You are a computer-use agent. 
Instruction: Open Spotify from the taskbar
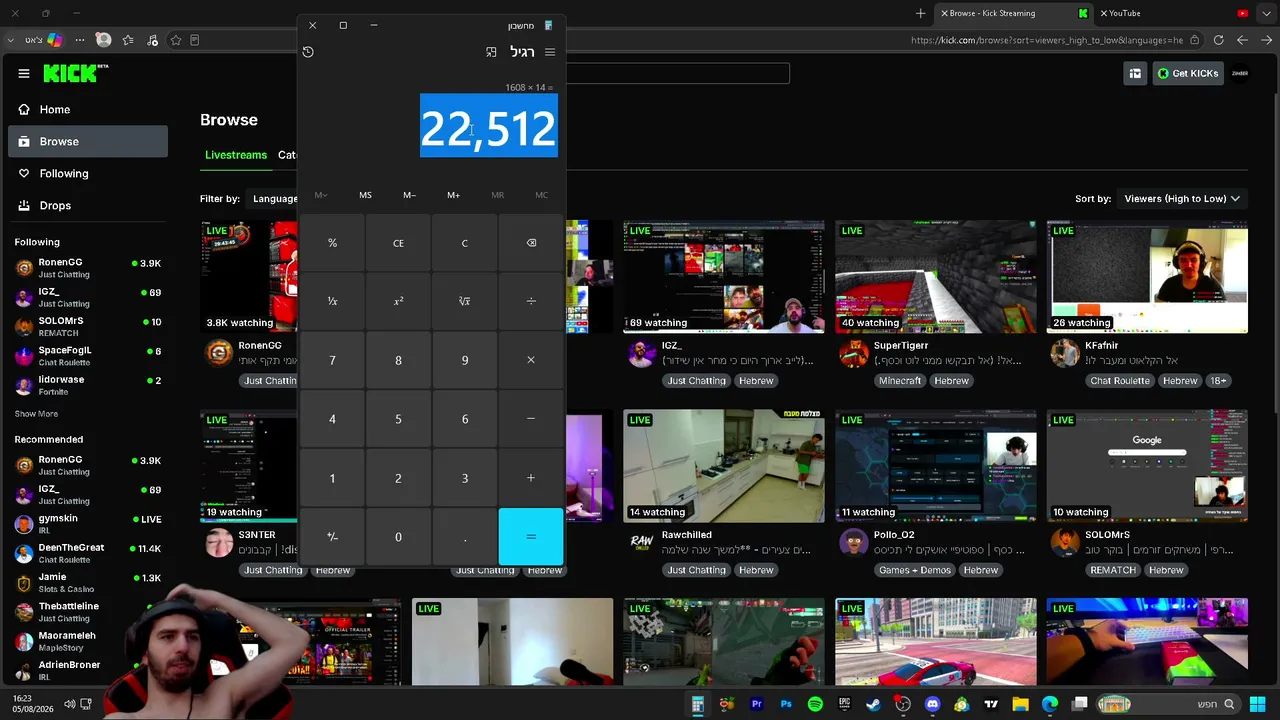click(815, 704)
